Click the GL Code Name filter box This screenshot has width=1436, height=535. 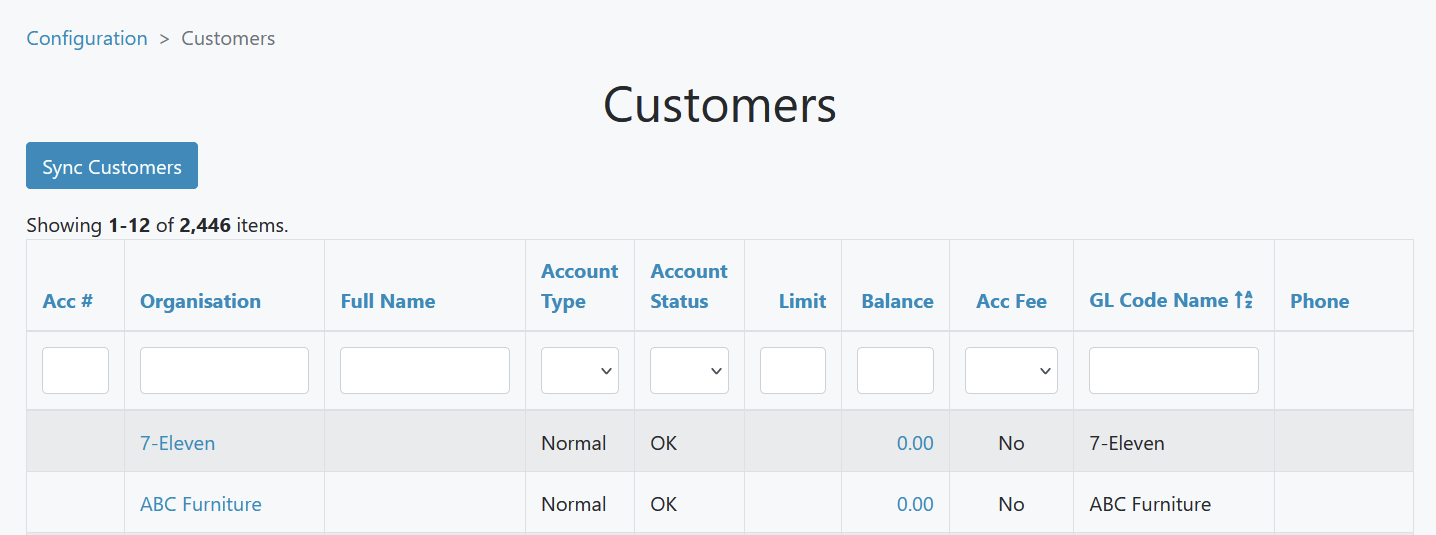click(1174, 370)
